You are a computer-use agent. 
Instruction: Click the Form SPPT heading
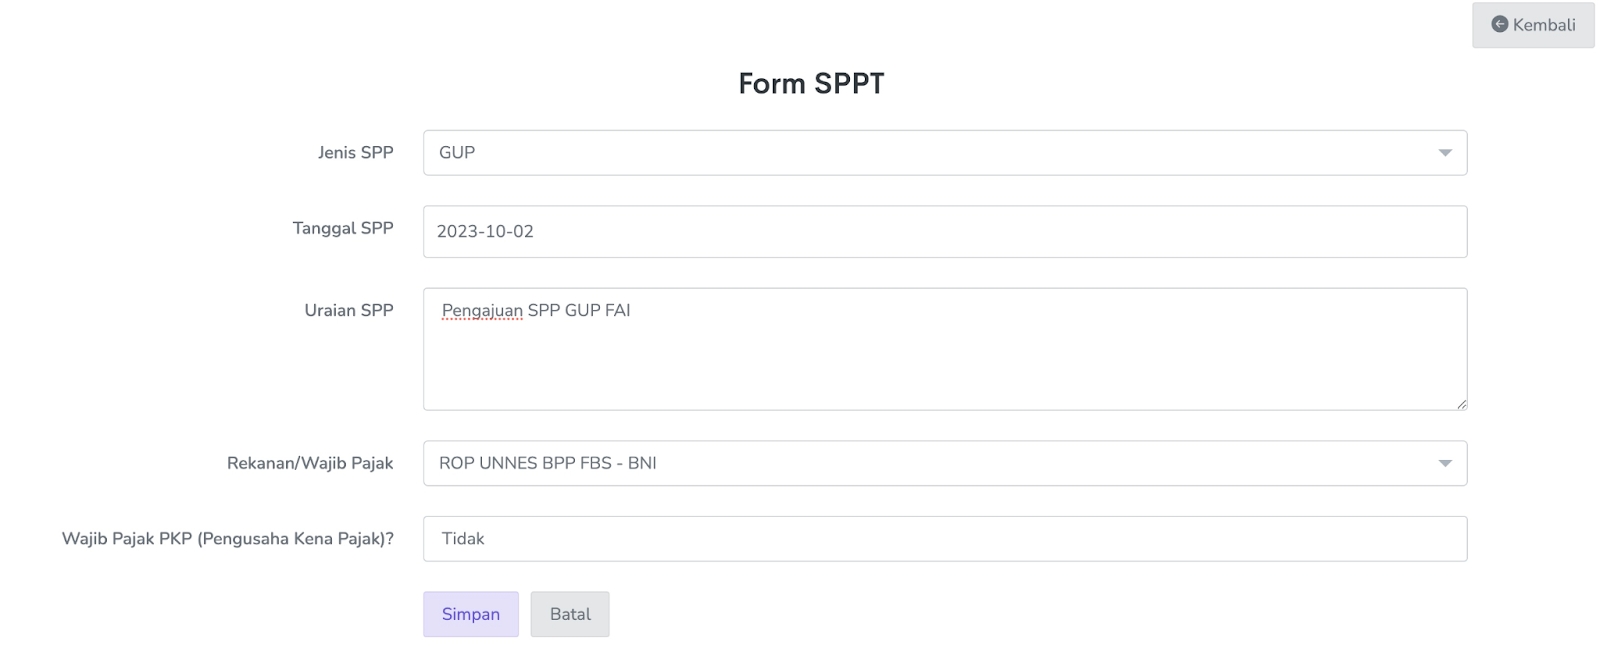pos(811,83)
